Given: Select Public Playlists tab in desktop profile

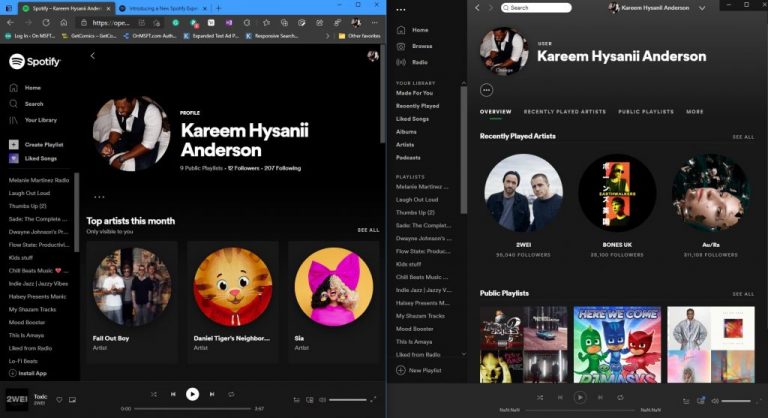Looking at the screenshot, I should (646, 112).
